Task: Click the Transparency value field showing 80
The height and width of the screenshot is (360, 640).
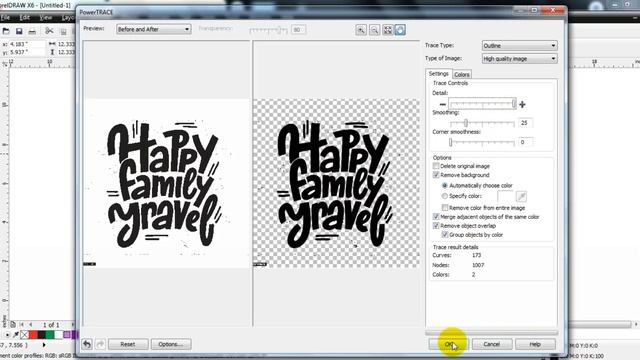Action: click(x=298, y=30)
